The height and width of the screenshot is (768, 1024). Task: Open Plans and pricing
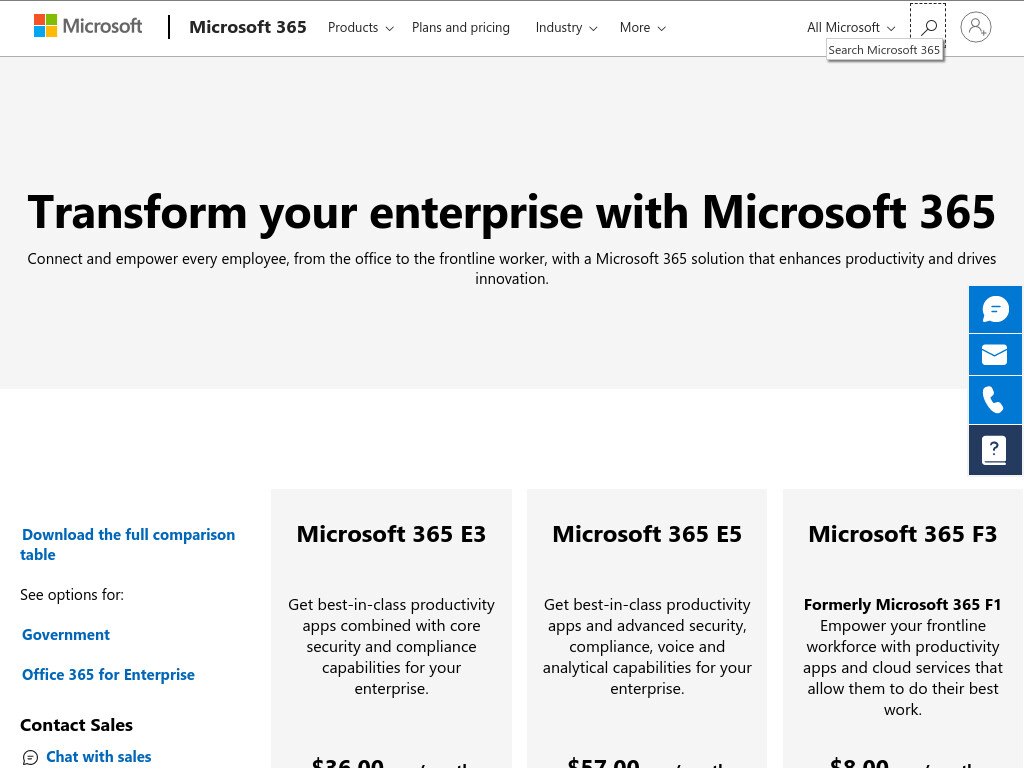pyautogui.click(x=460, y=27)
